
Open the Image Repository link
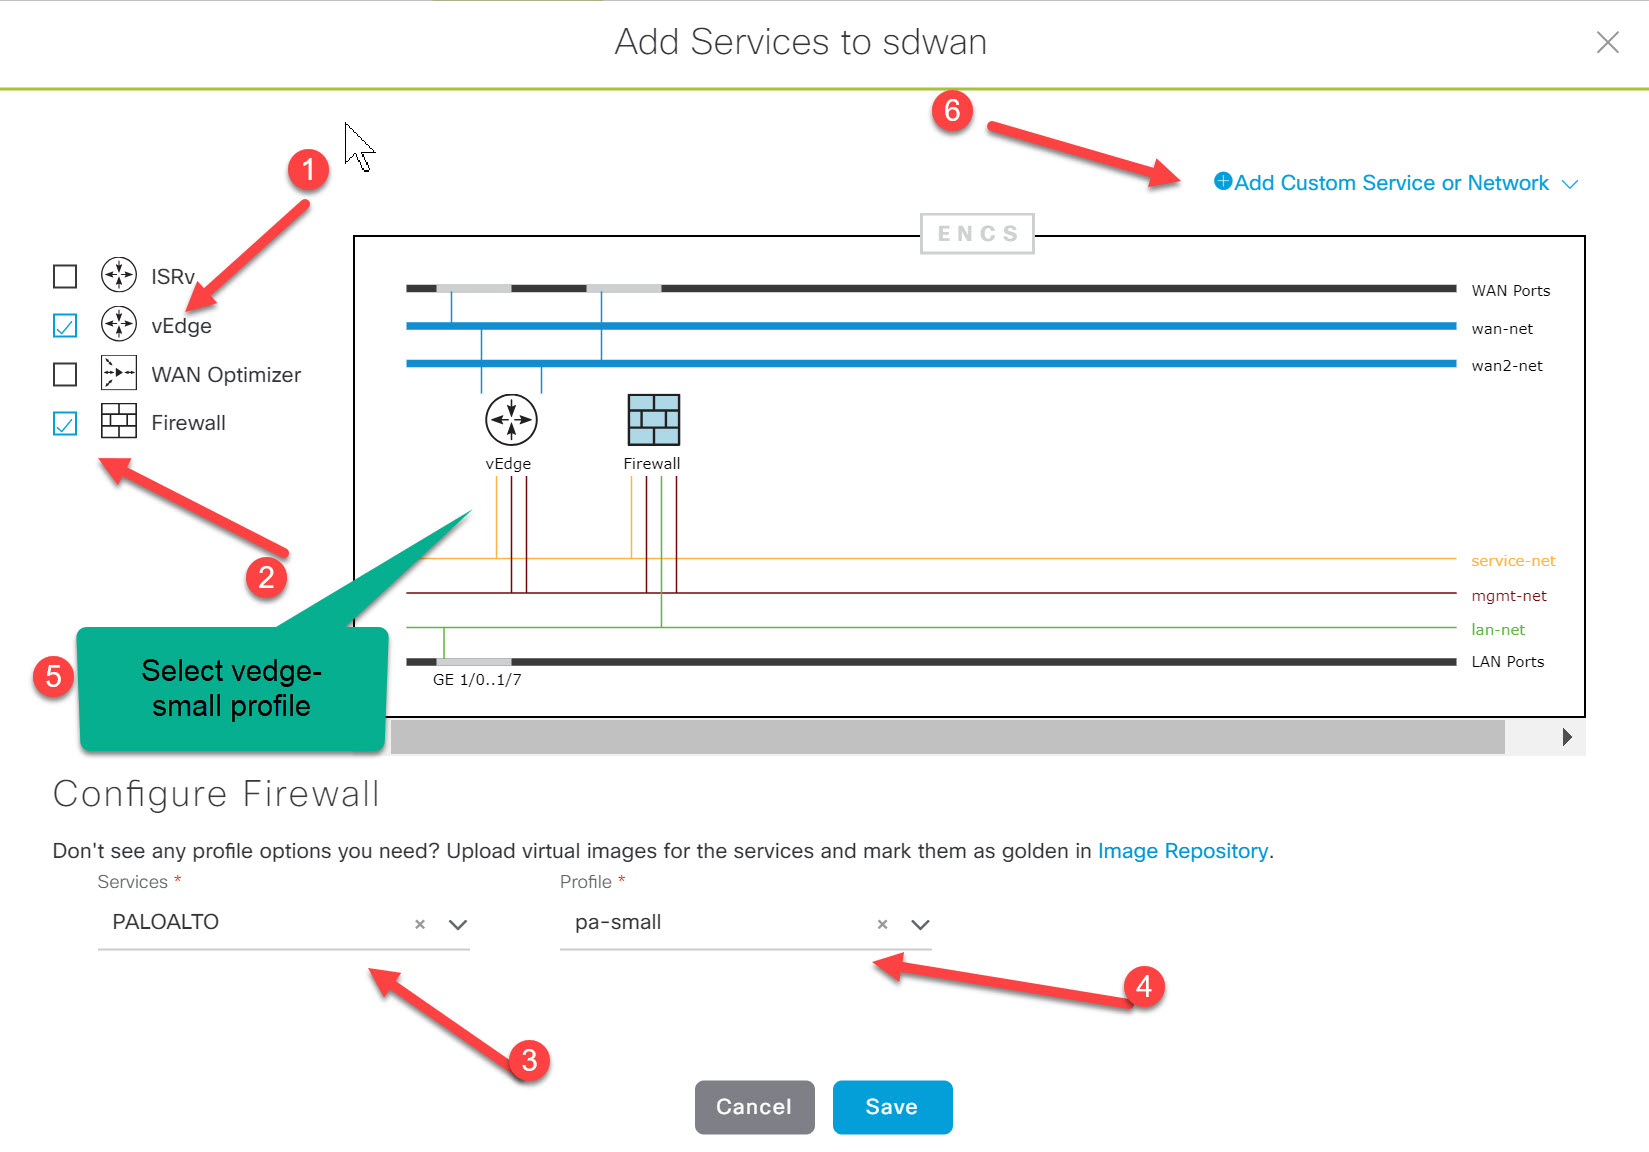click(x=1182, y=851)
